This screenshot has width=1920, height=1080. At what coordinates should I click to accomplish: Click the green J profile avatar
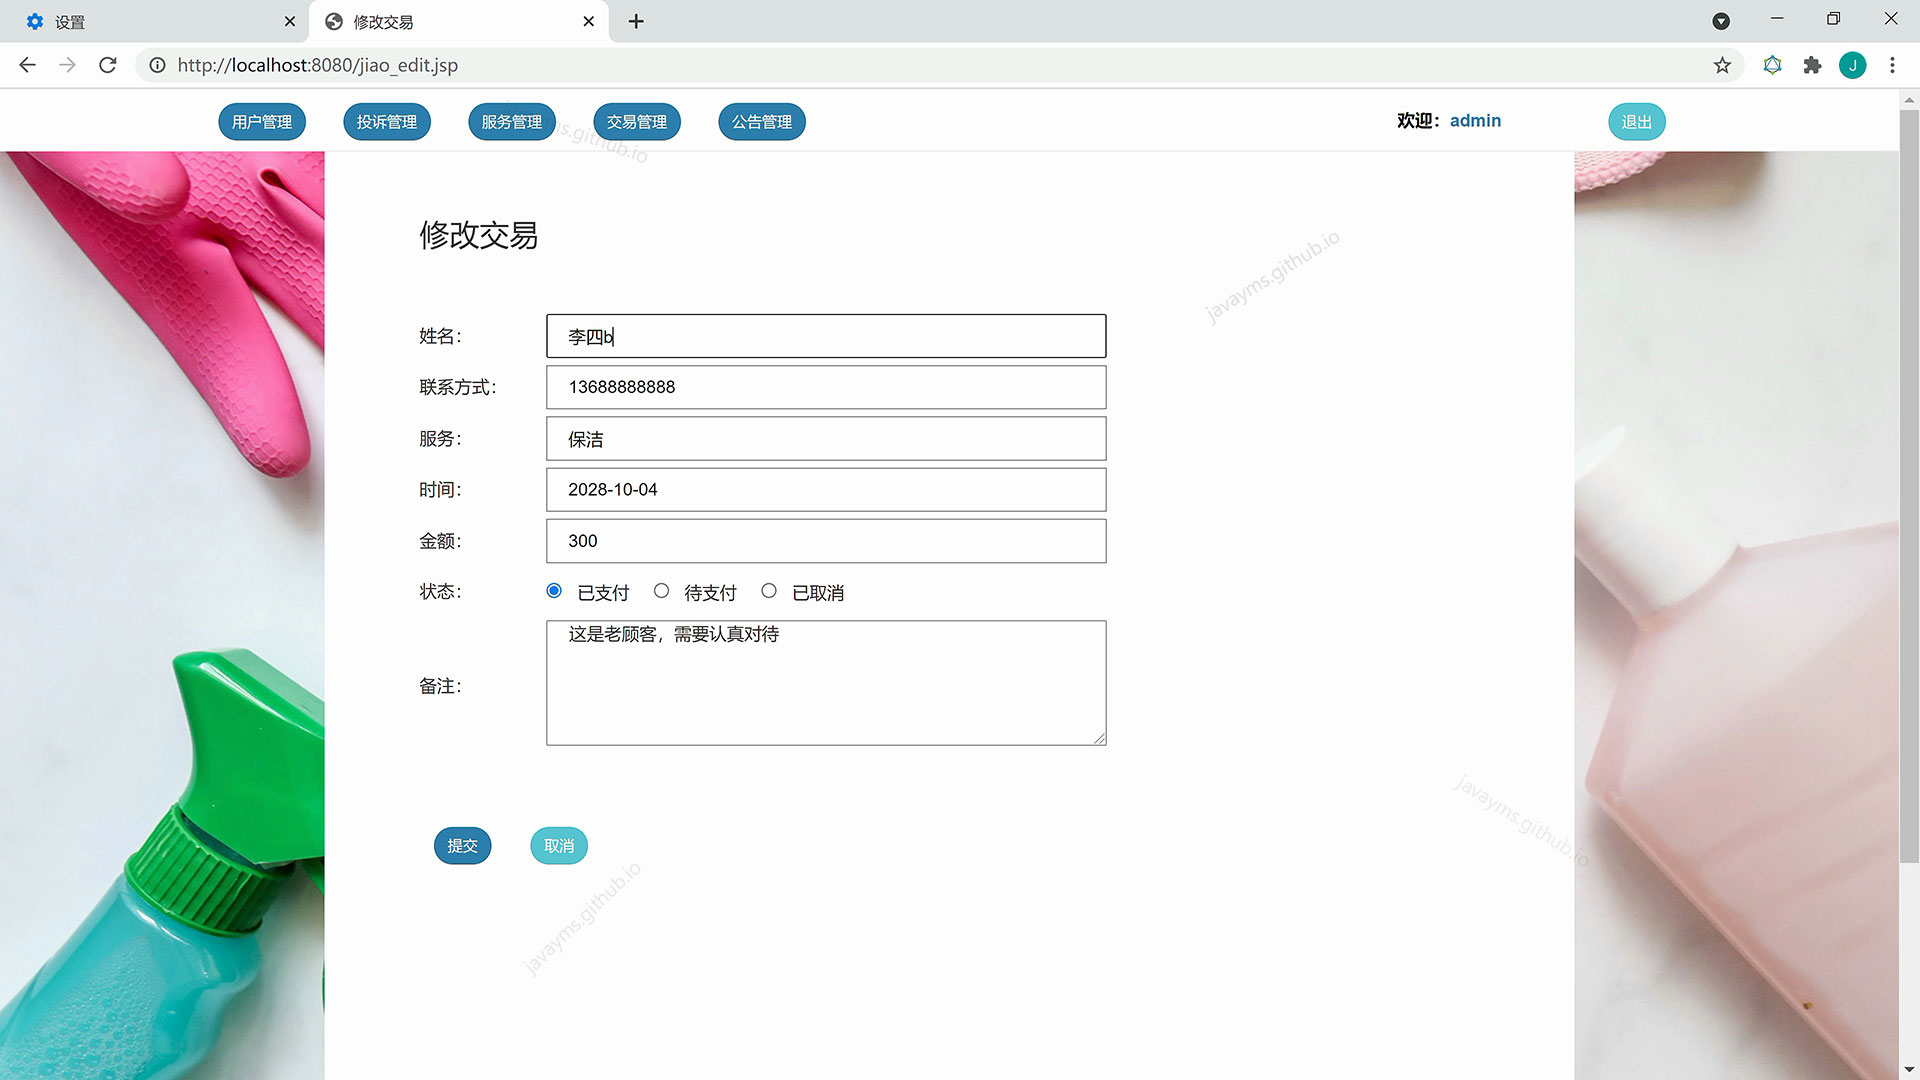pos(1852,65)
